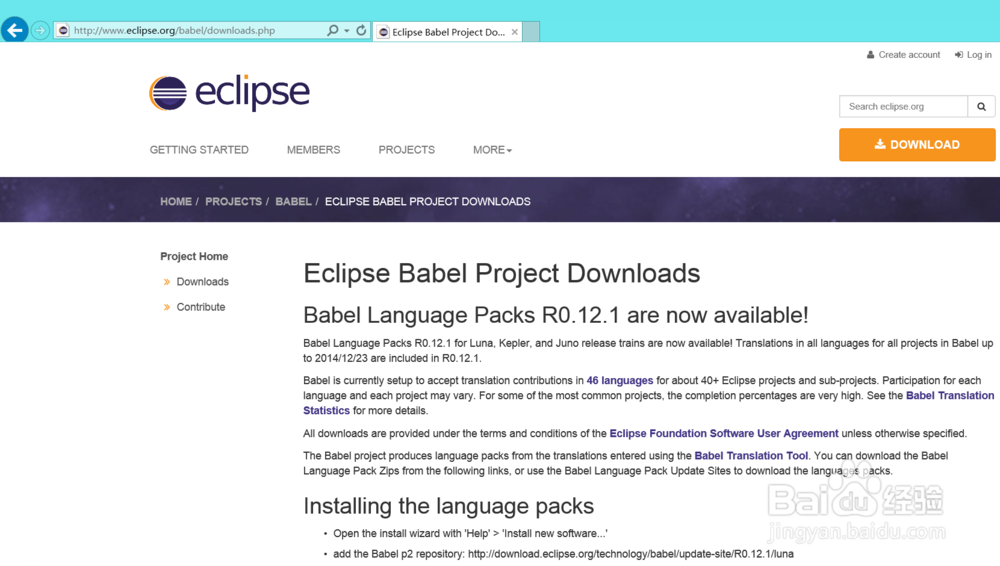Open the Contribute sidebar link
This screenshot has height=566, width=1000.
point(201,307)
